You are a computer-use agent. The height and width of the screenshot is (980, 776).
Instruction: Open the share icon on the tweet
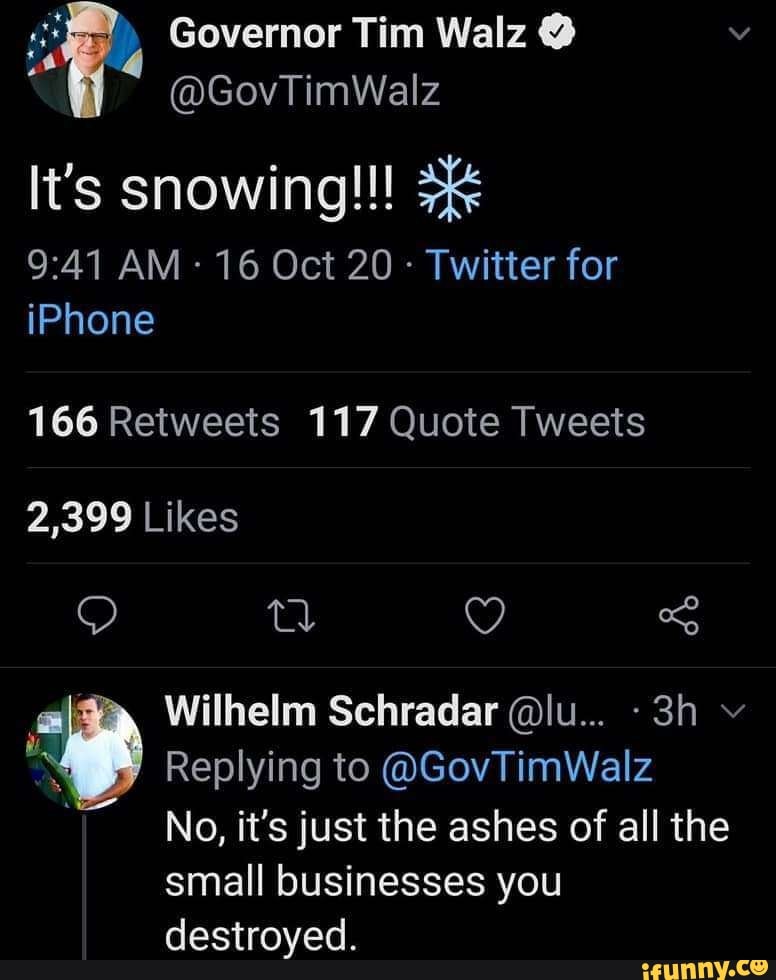tap(678, 617)
